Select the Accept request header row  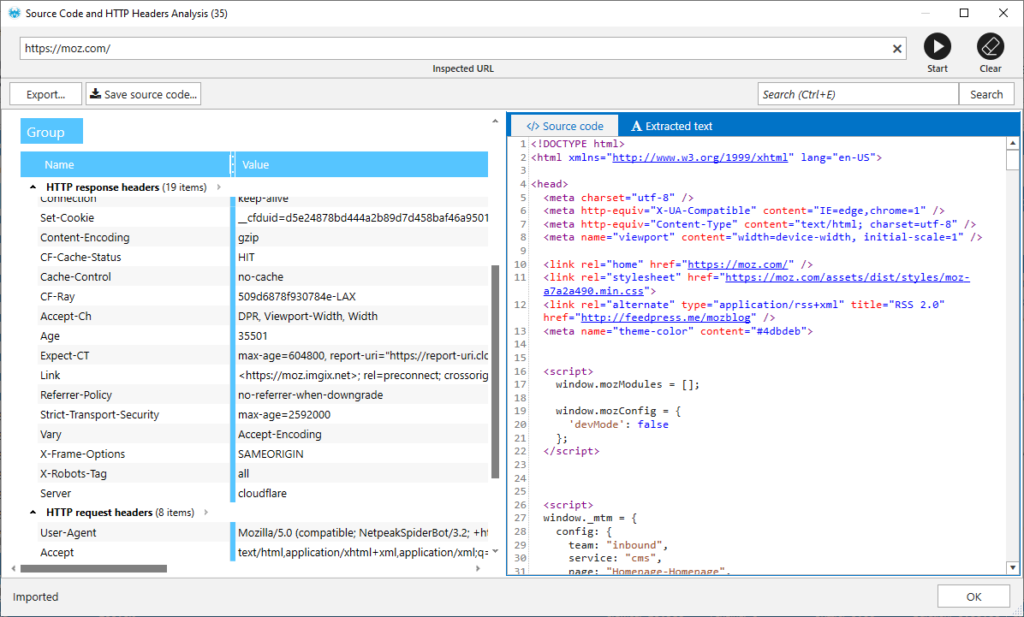point(263,552)
